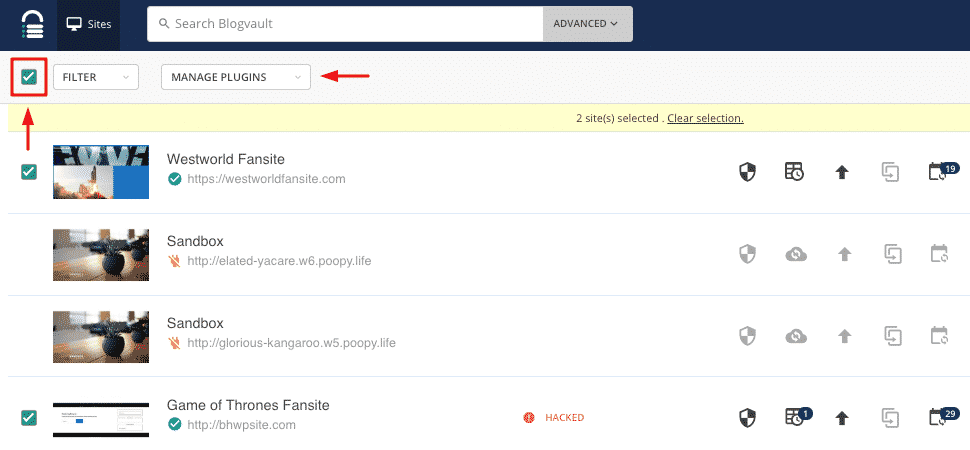The image size is (970, 450).
Task: Click the Blogvault logo icon
Action: pyautogui.click(x=32, y=25)
